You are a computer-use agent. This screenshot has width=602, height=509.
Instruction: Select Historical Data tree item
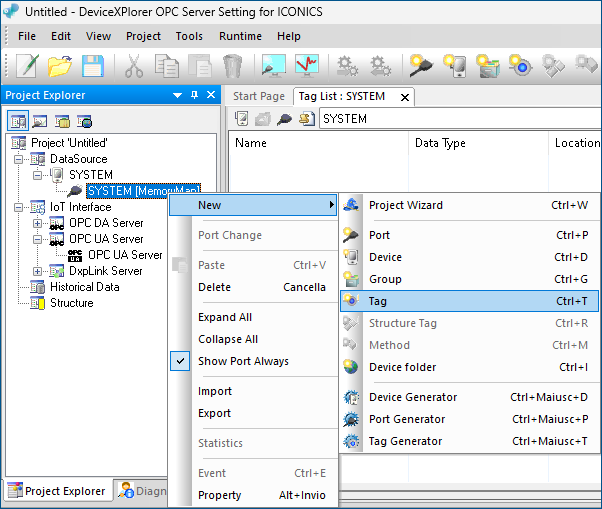click(x=84, y=287)
